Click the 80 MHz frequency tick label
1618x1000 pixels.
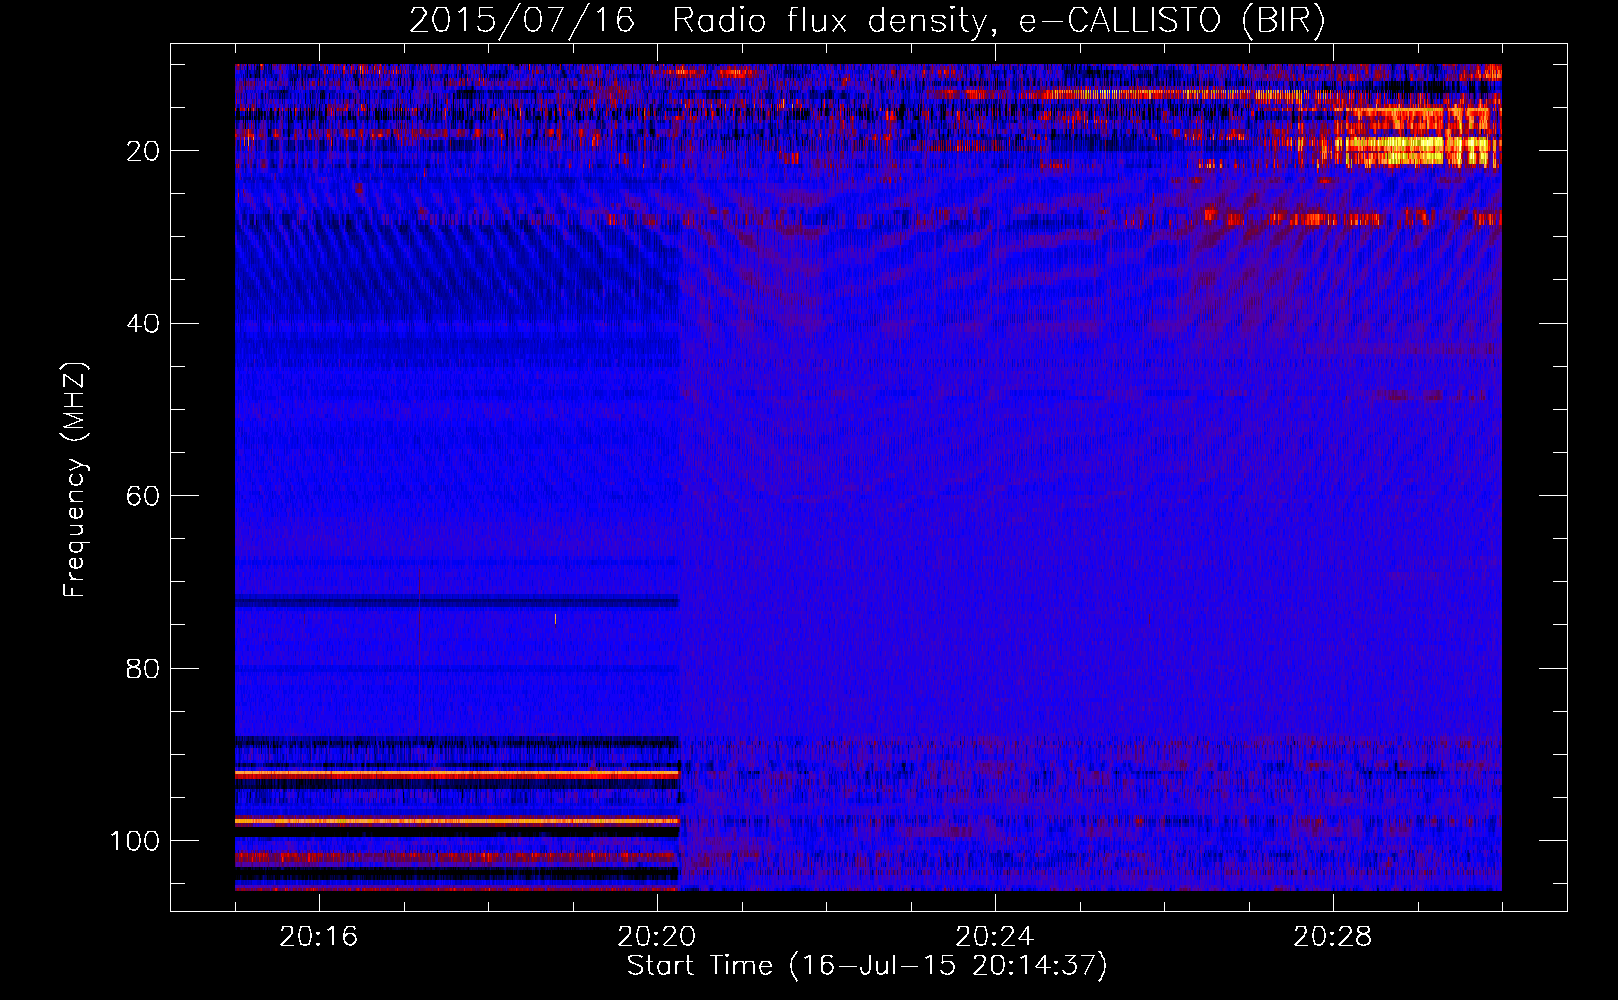tap(144, 668)
